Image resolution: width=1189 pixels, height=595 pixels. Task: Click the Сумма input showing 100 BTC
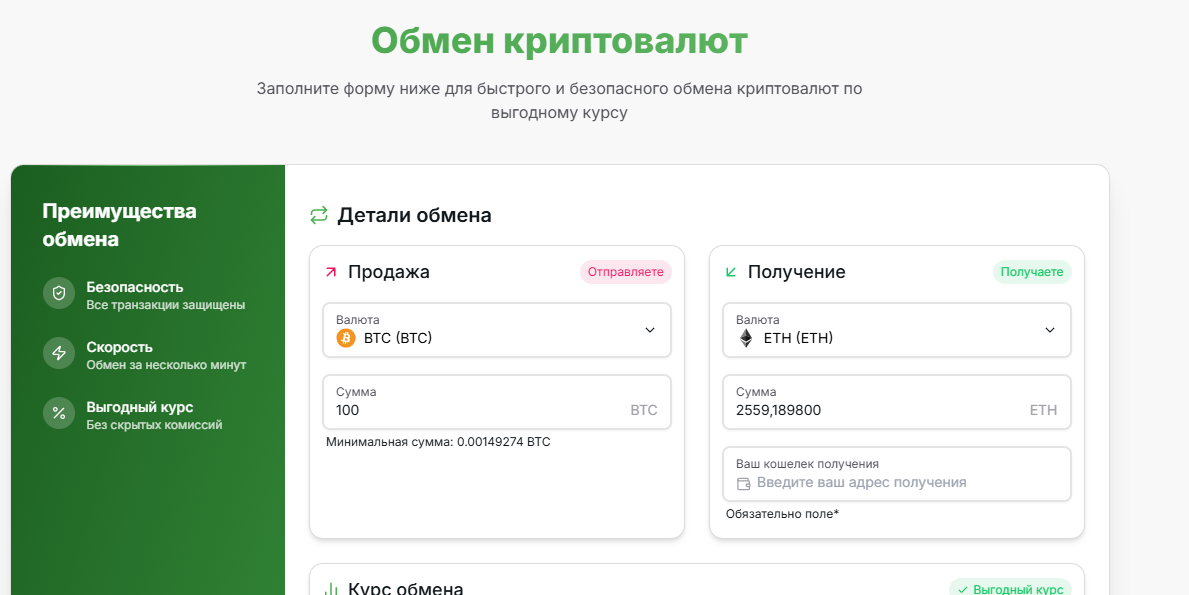(x=496, y=402)
